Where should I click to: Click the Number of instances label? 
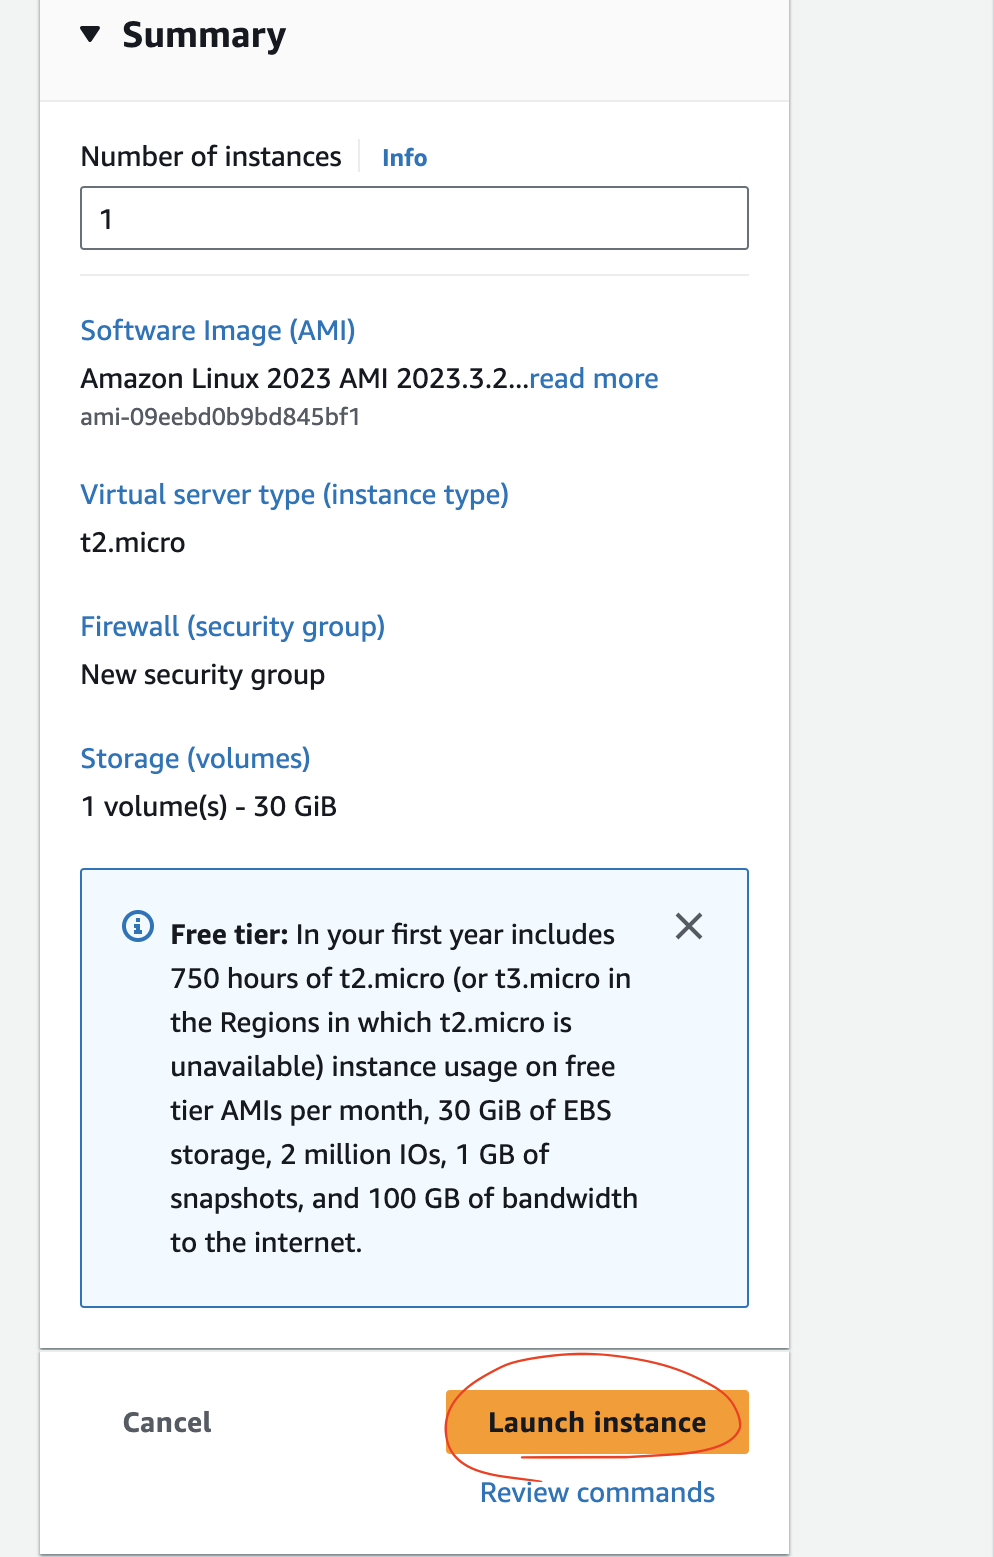pos(211,157)
